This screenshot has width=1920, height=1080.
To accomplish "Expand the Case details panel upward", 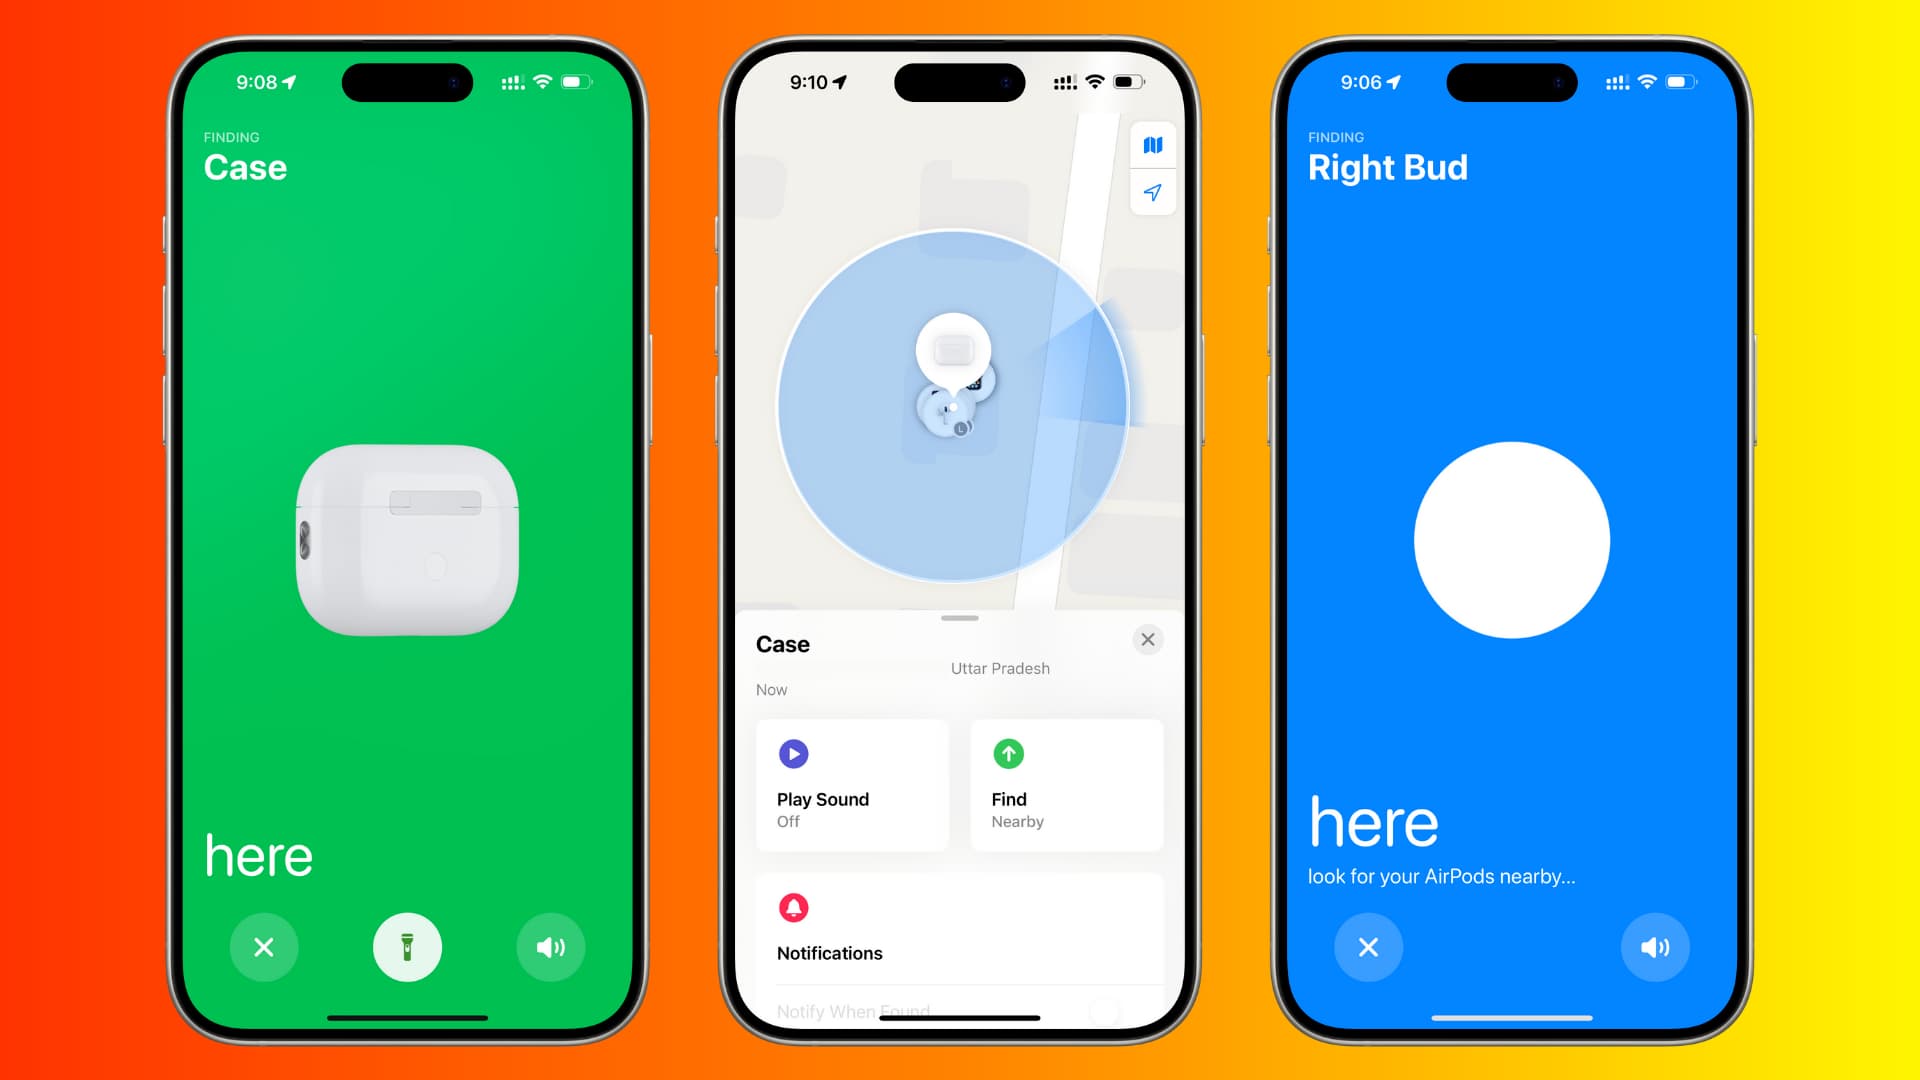I will (x=959, y=617).
